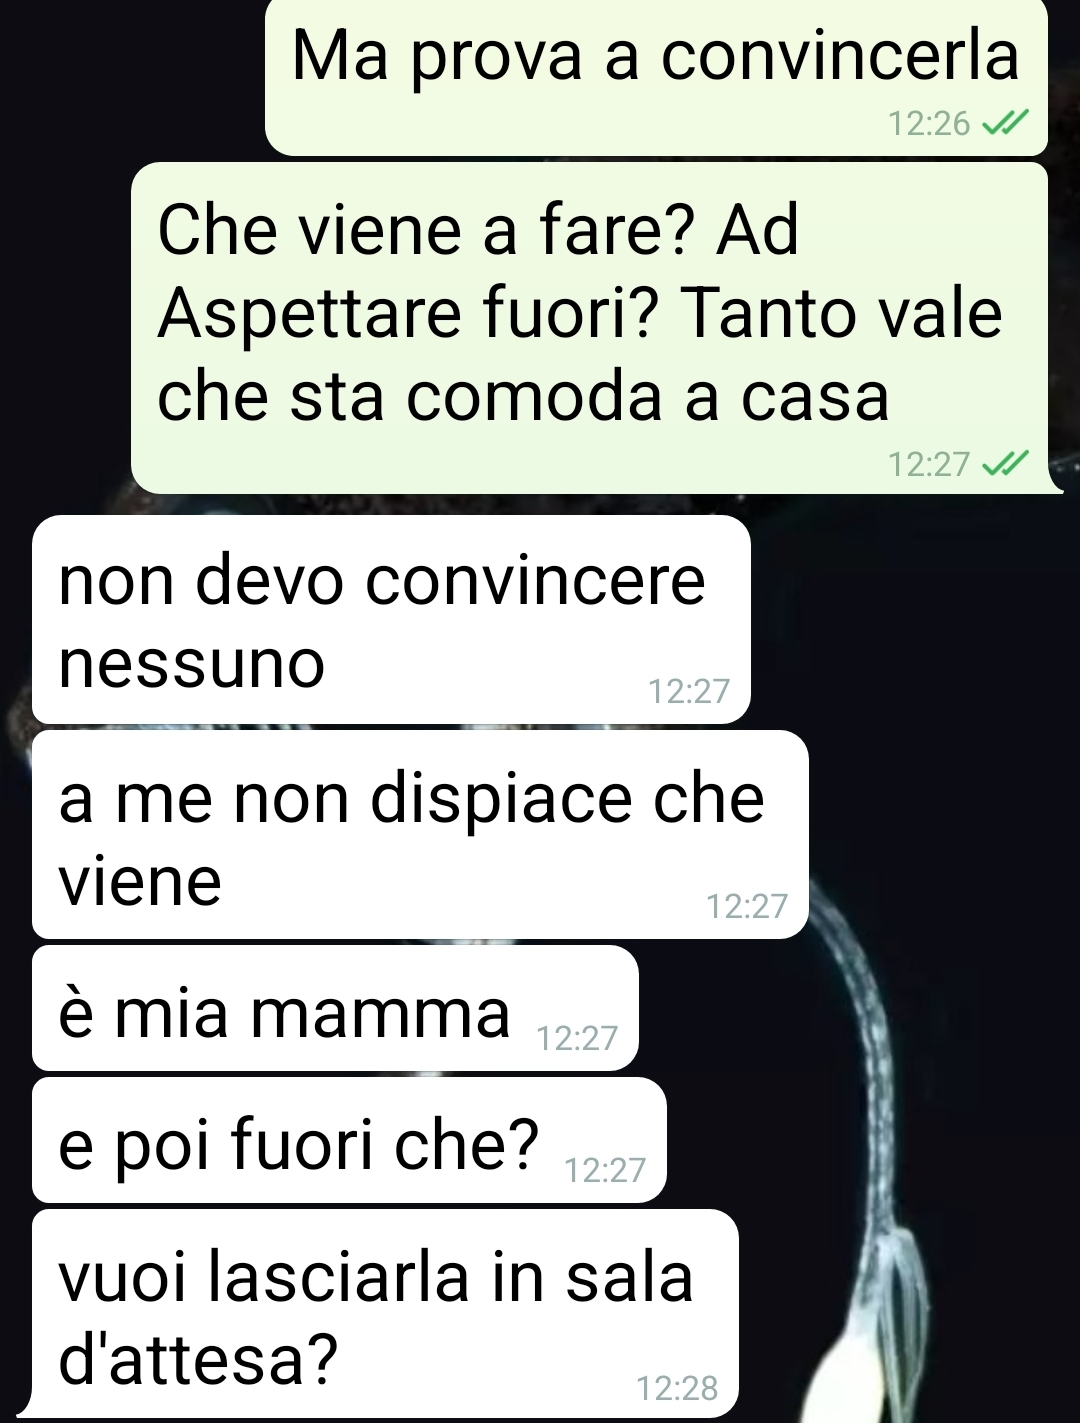Image resolution: width=1080 pixels, height=1423 pixels.
Task: Tap the timestamp beside 'è mia mamma'
Action: [x=577, y=1039]
